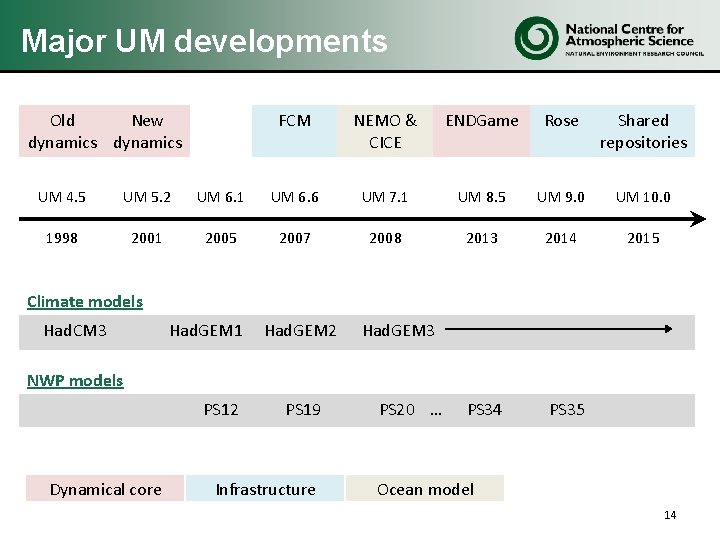Image resolution: width=720 pixels, height=540 pixels.
Task: Select the year '2014' on the timeline
Action: coord(561,238)
